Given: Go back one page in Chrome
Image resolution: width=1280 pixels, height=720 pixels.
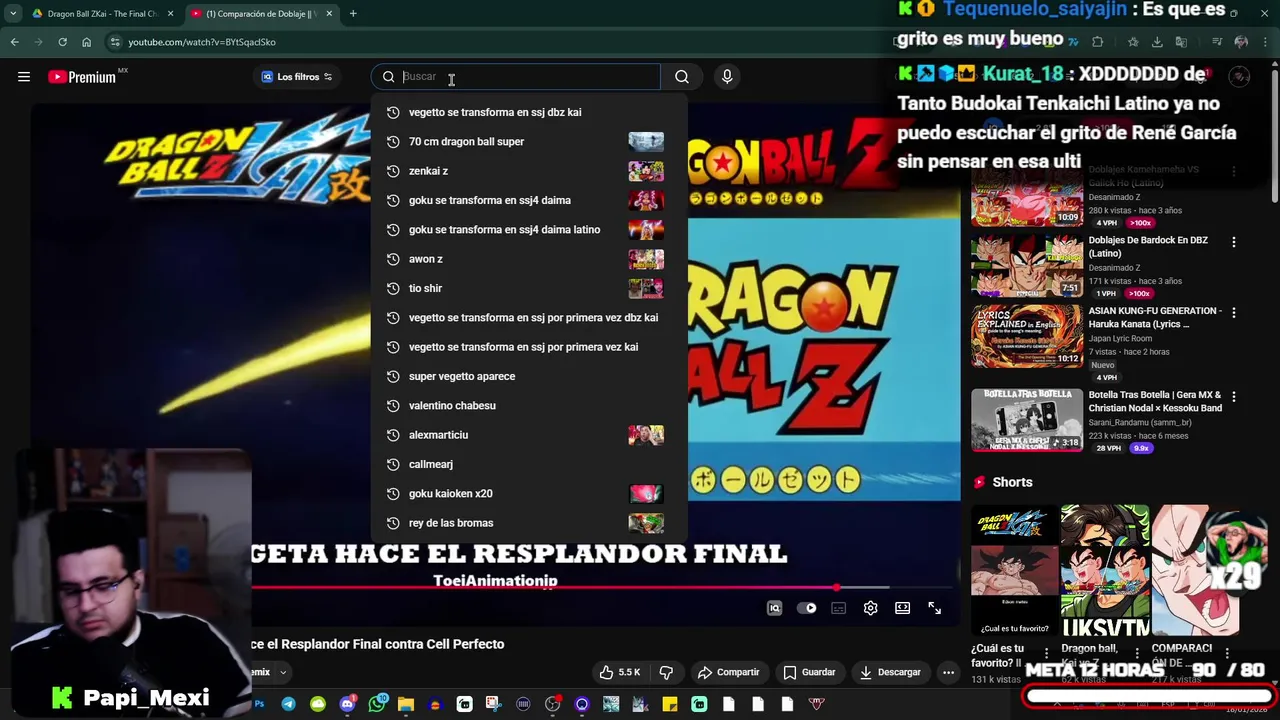Looking at the screenshot, I should [x=14, y=42].
